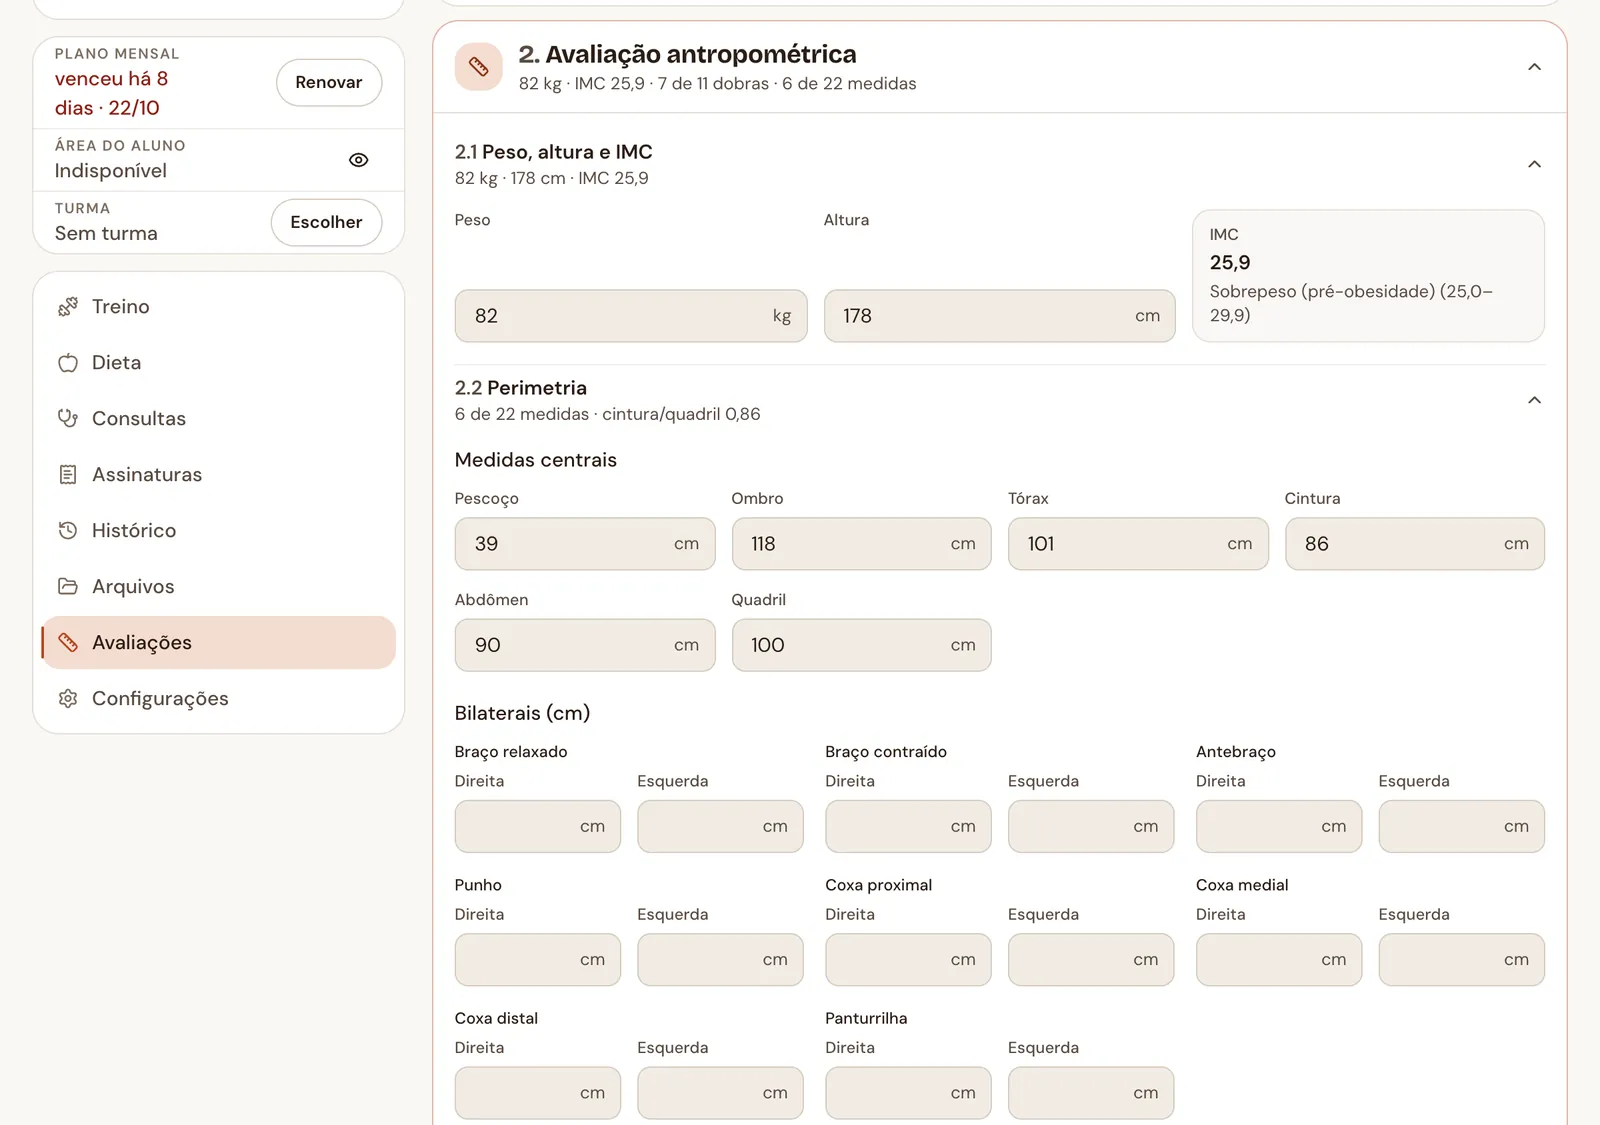Screen dimensions: 1600x1125
Task: Click the Ombro field with 118
Action: pyautogui.click(x=862, y=544)
